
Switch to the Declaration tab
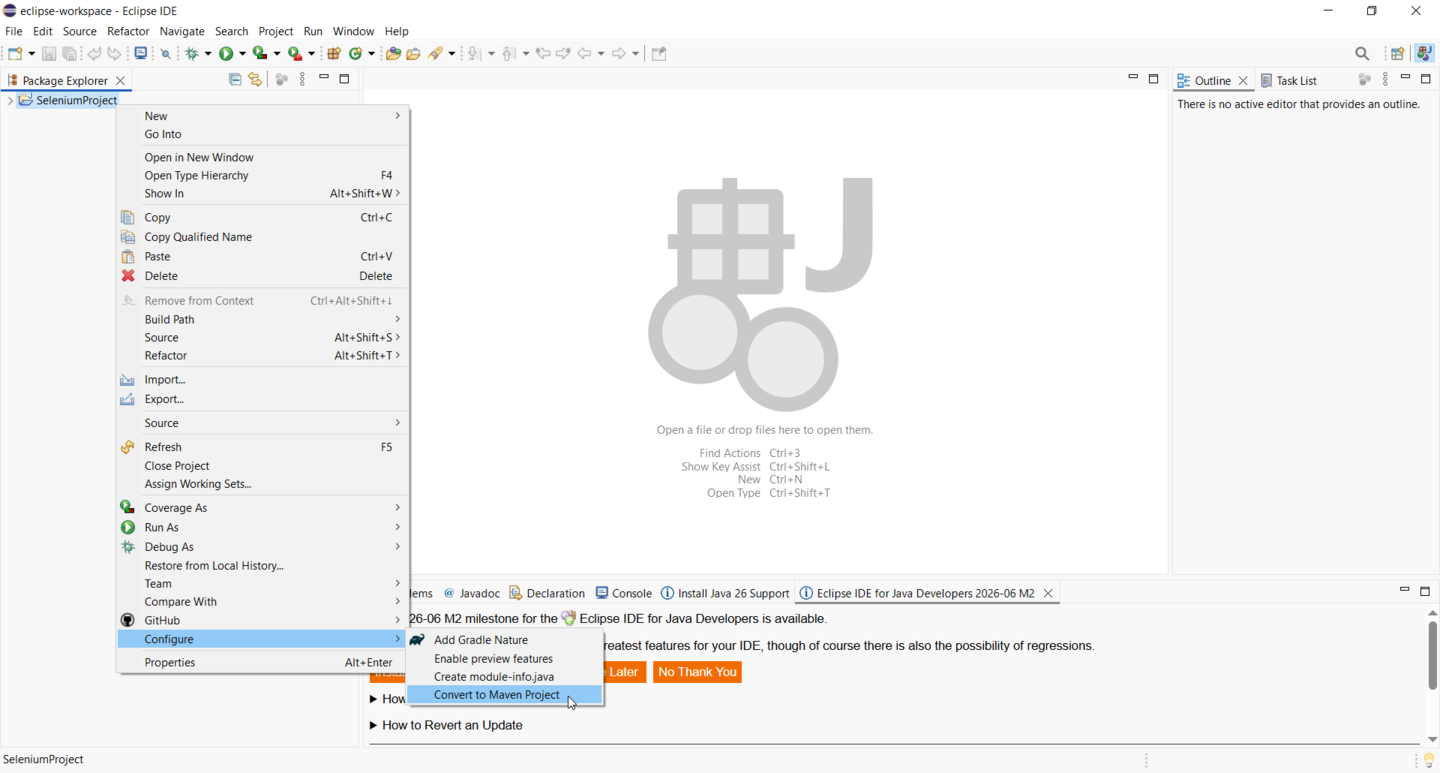point(547,593)
